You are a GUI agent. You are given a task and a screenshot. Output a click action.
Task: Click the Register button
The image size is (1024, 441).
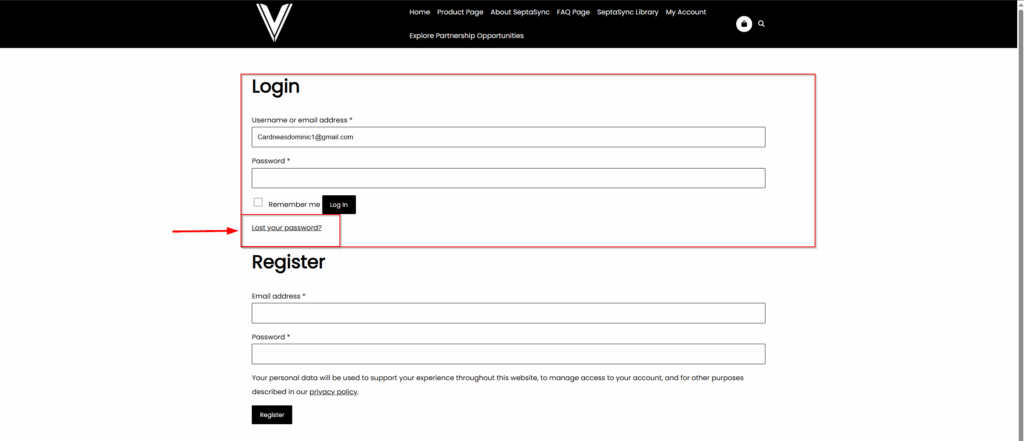point(272,415)
